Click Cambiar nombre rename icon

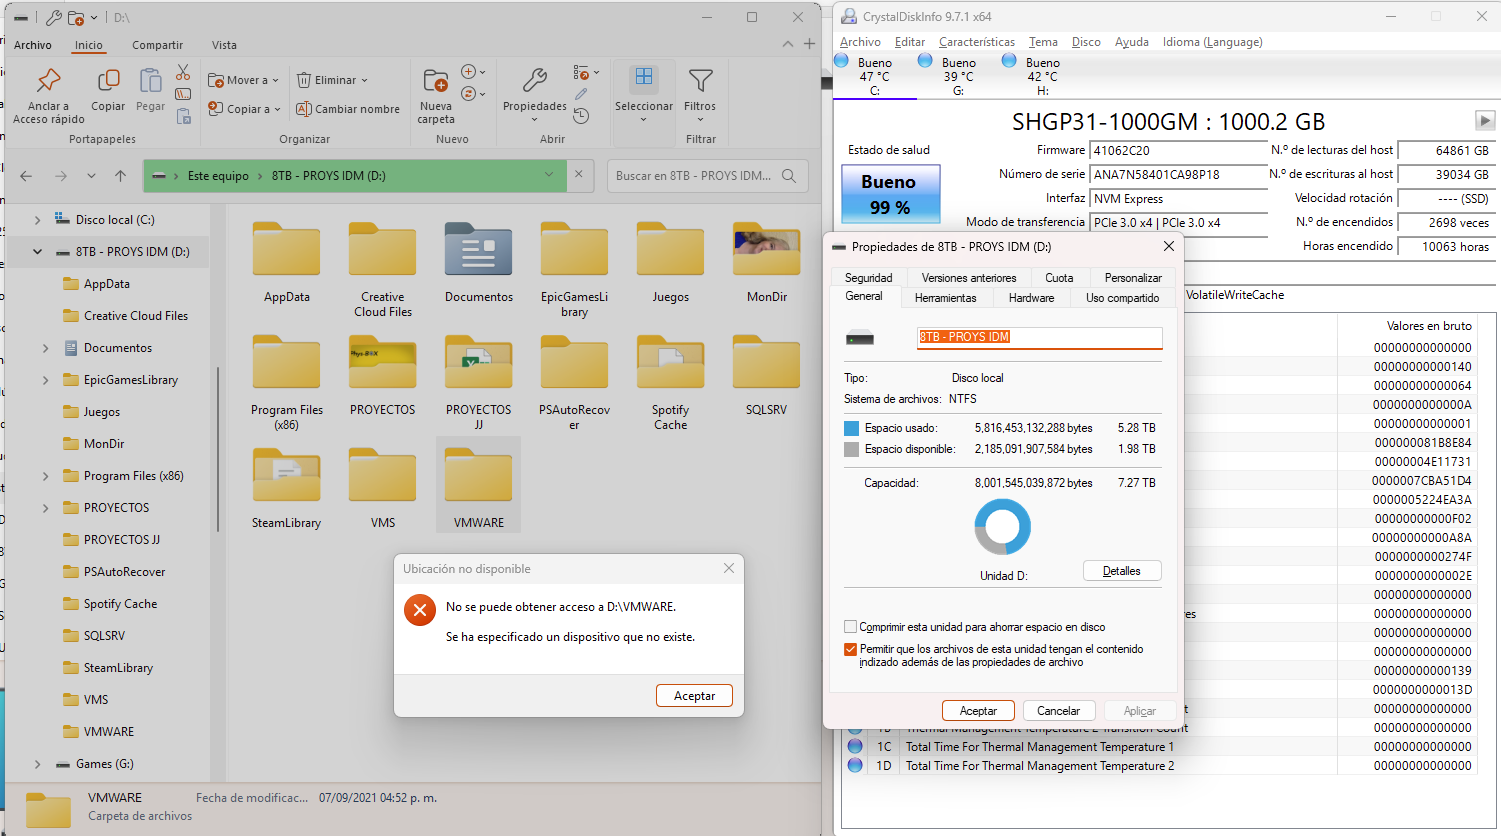coord(304,109)
